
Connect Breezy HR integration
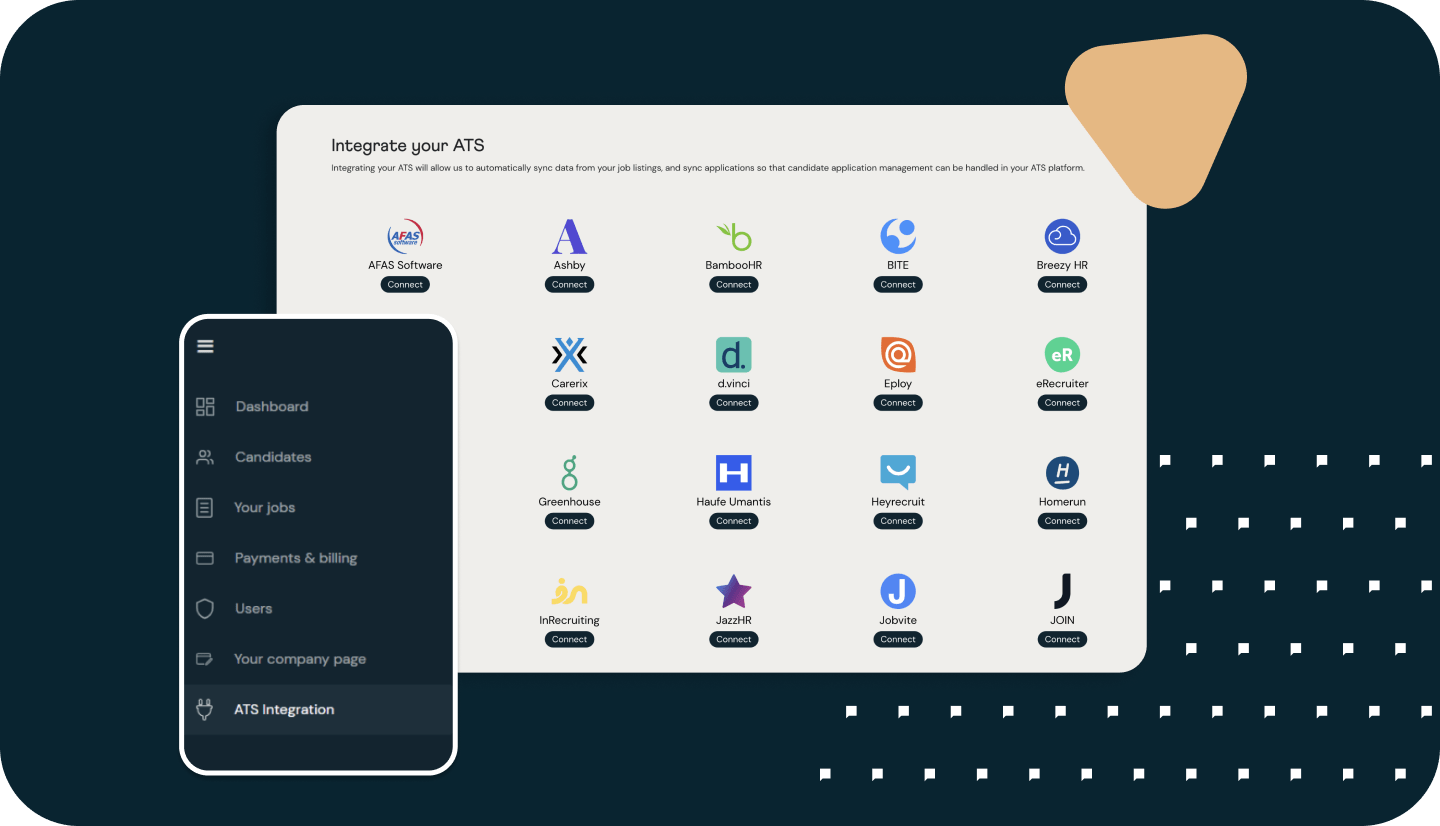tap(1062, 284)
